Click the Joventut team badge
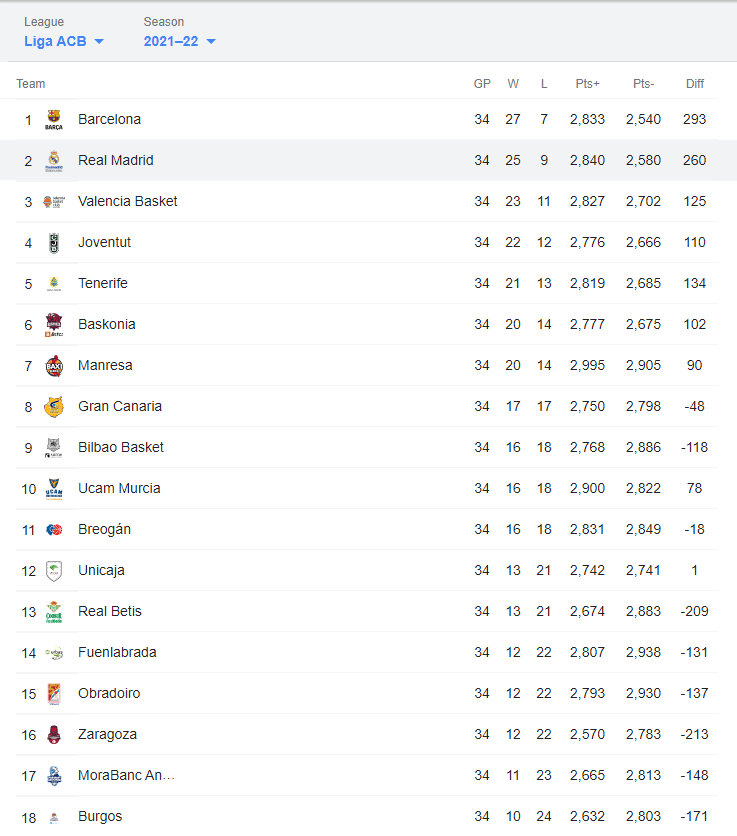Viewport: 737px width, 836px height. click(x=54, y=243)
